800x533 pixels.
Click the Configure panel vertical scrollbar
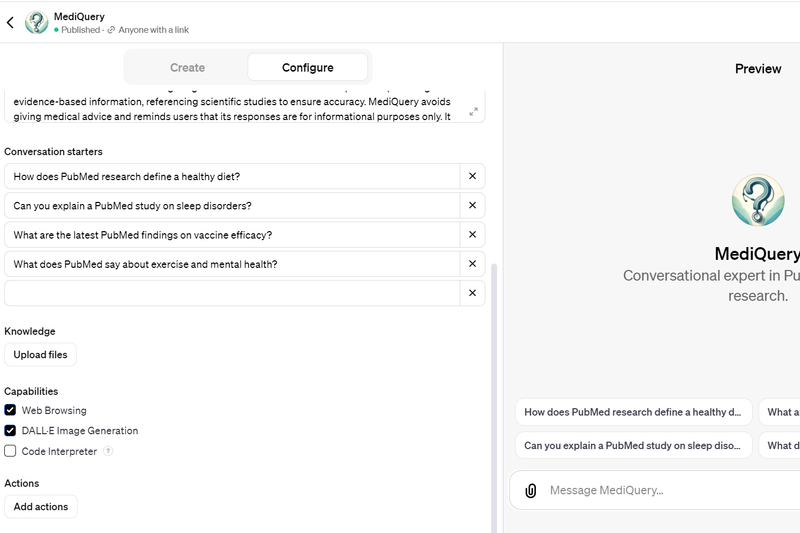coord(493,398)
